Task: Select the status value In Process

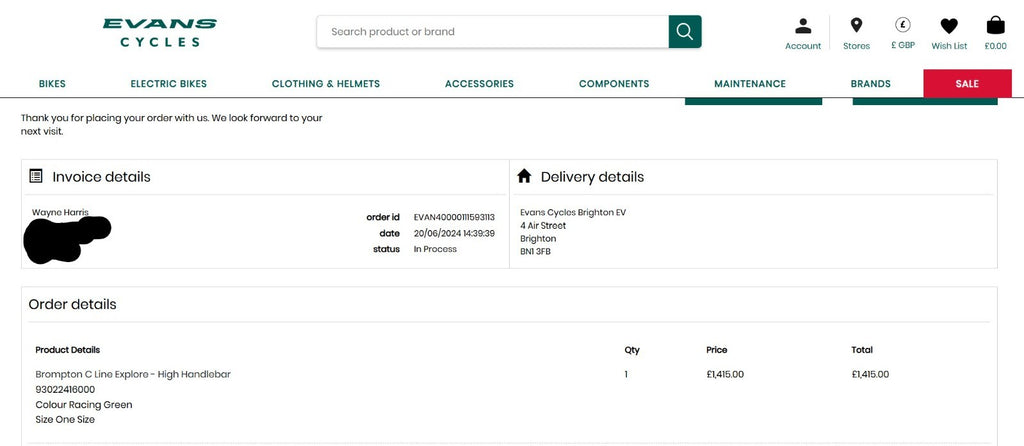Action: (x=435, y=249)
